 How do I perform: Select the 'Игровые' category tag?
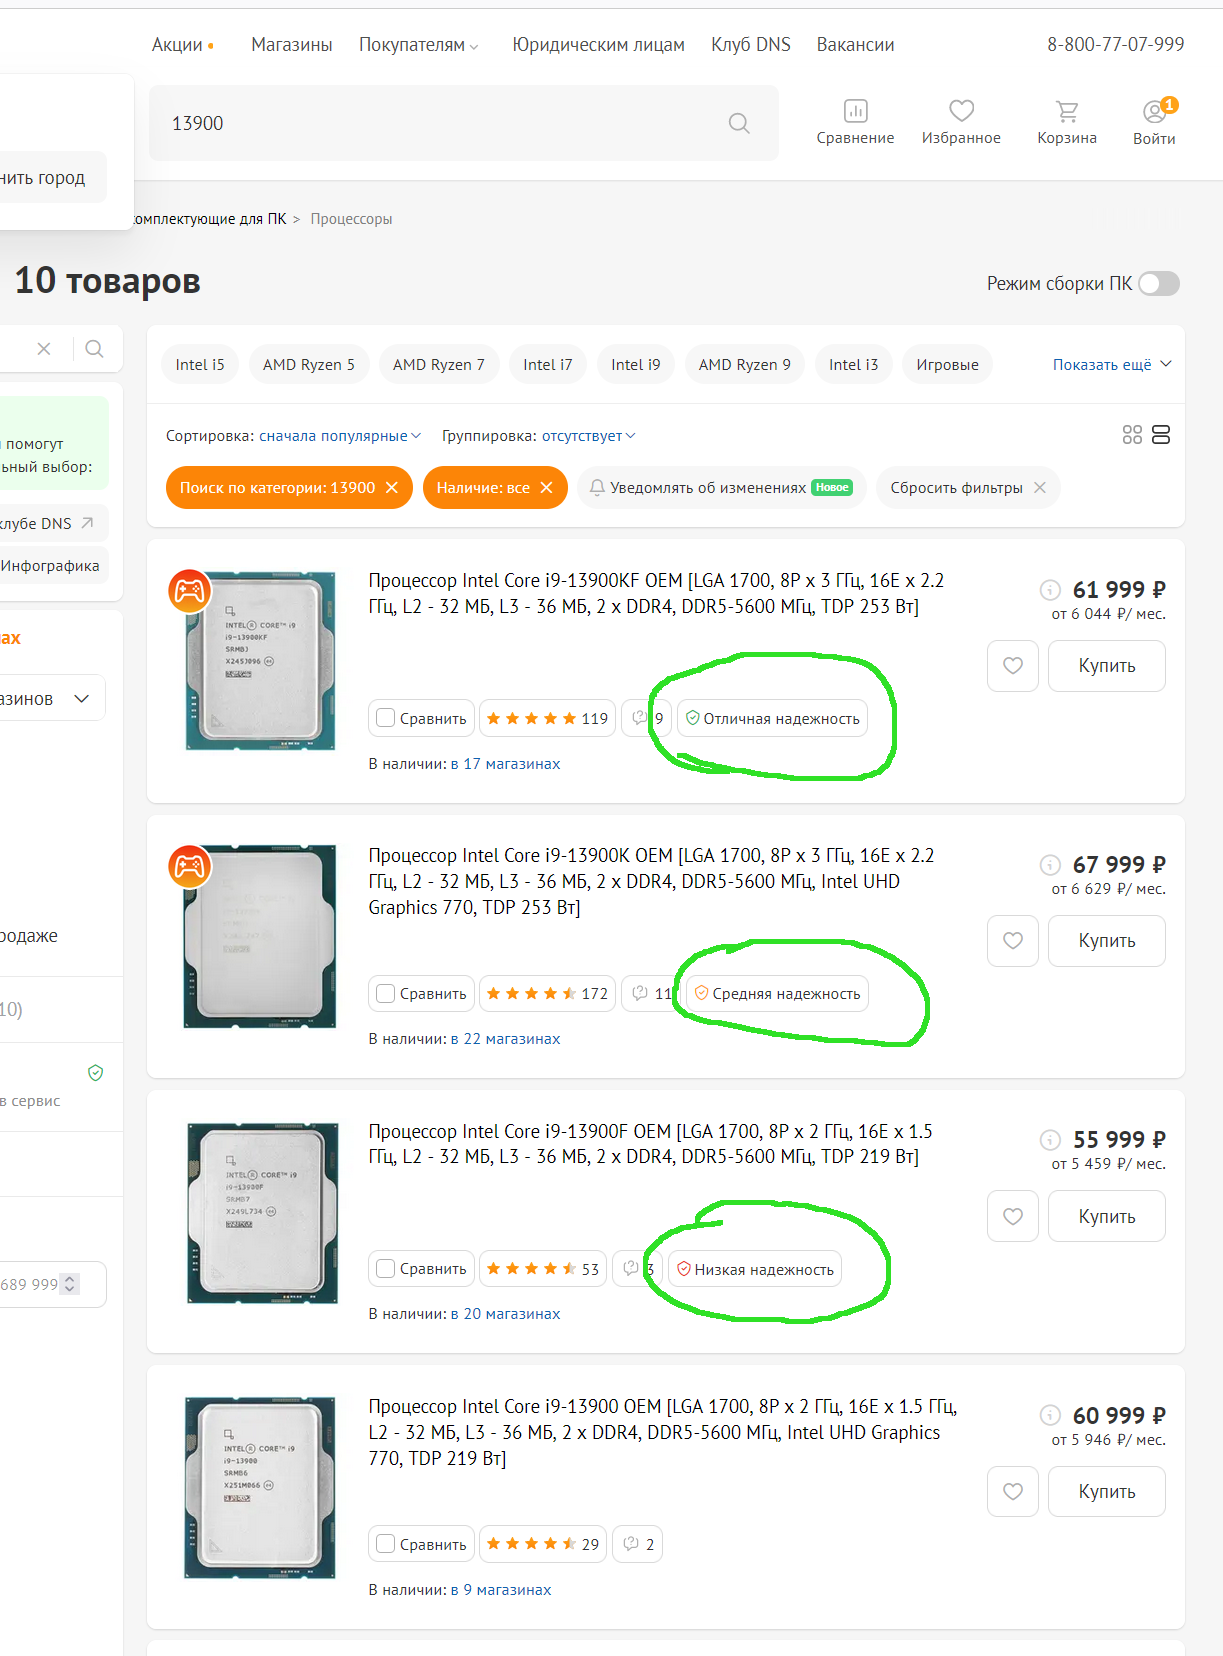(x=948, y=364)
